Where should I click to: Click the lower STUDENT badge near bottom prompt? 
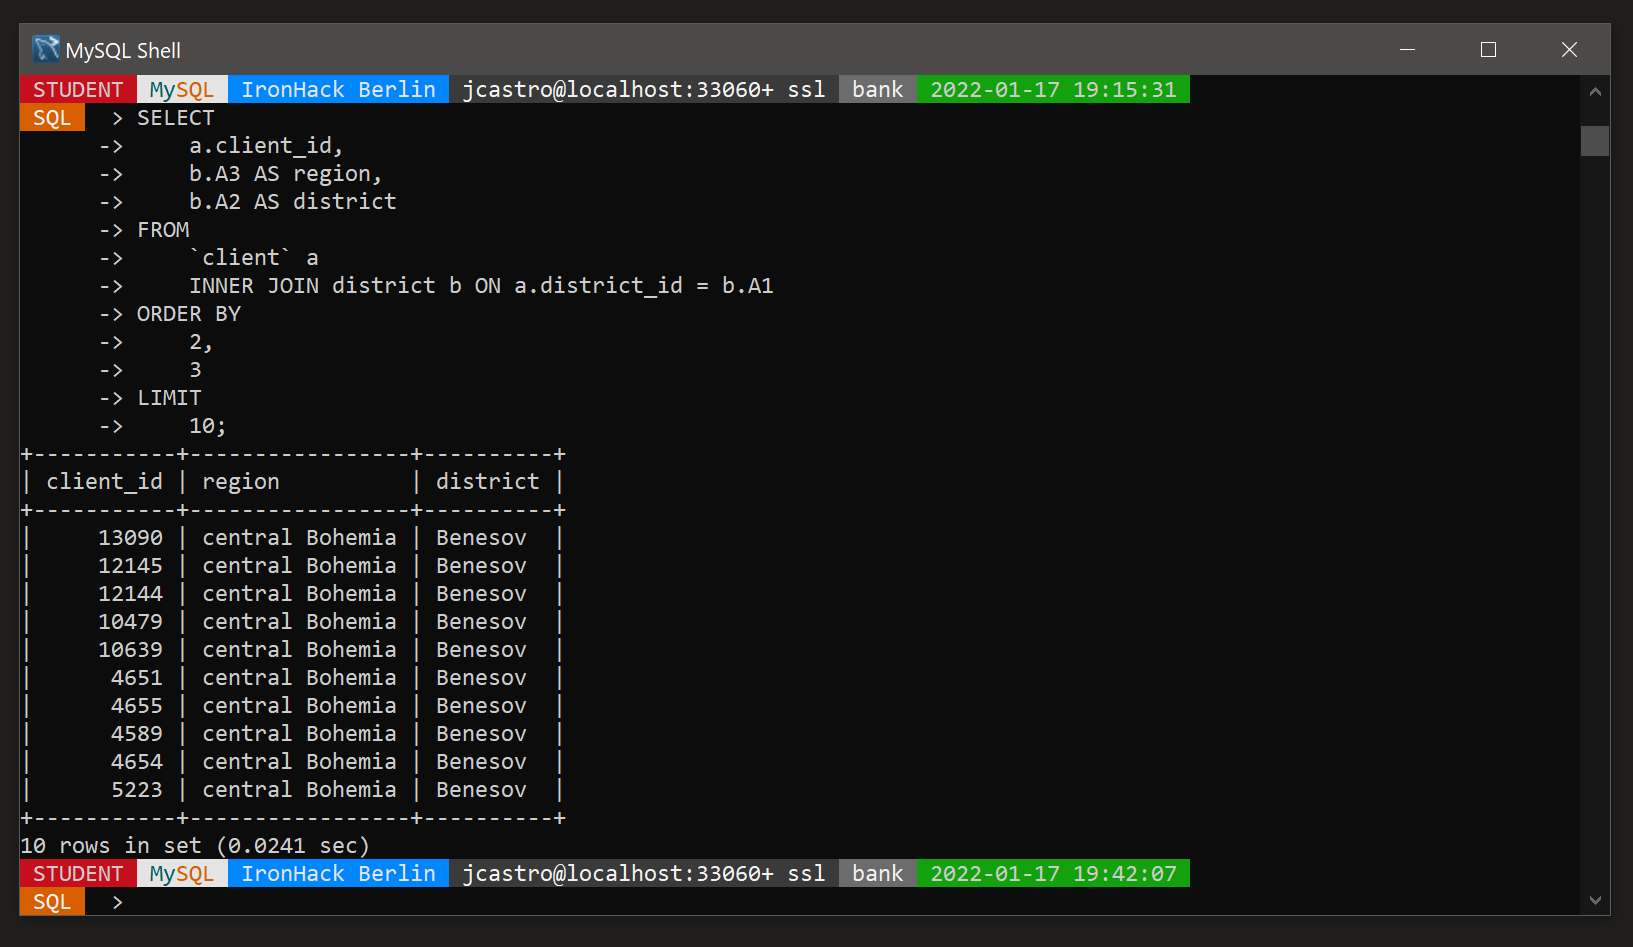[x=78, y=873]
